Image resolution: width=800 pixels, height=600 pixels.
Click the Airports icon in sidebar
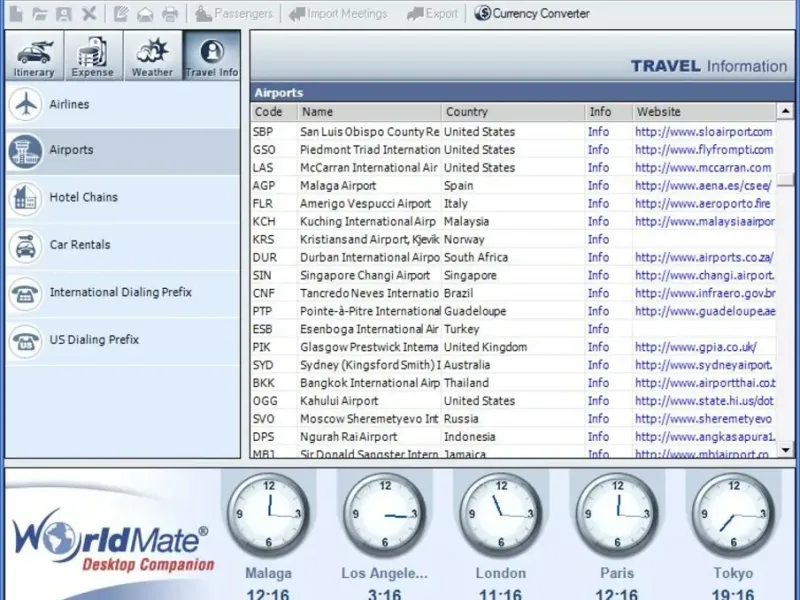(x=25, y=151)
